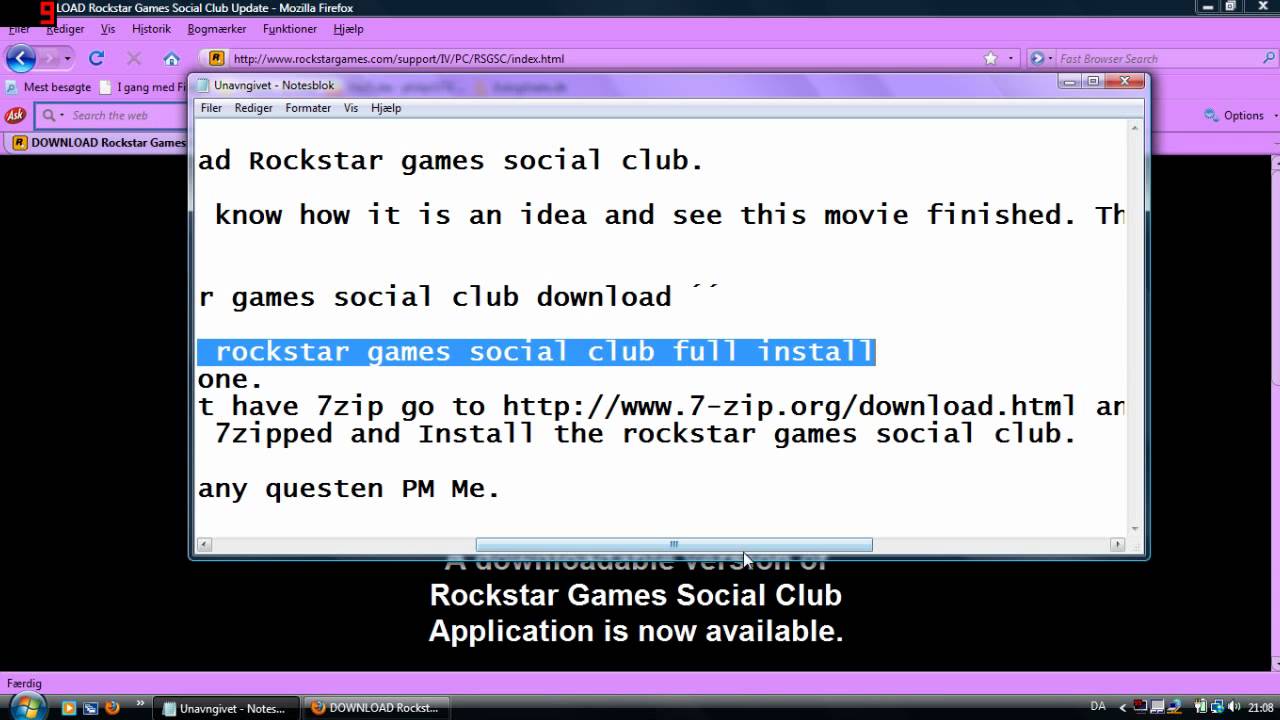1280x720 pixels.
Task: Open Notepad Formater menu
Action: (308, 108)
